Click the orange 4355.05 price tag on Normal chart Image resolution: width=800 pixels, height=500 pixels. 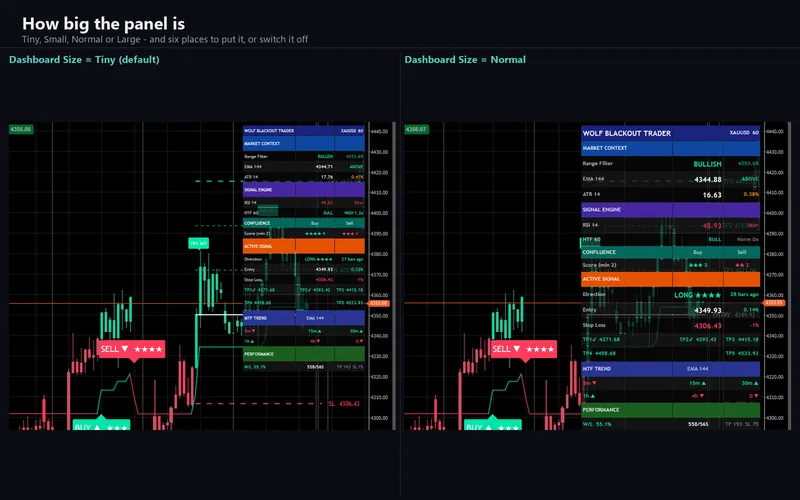[774, 303]
